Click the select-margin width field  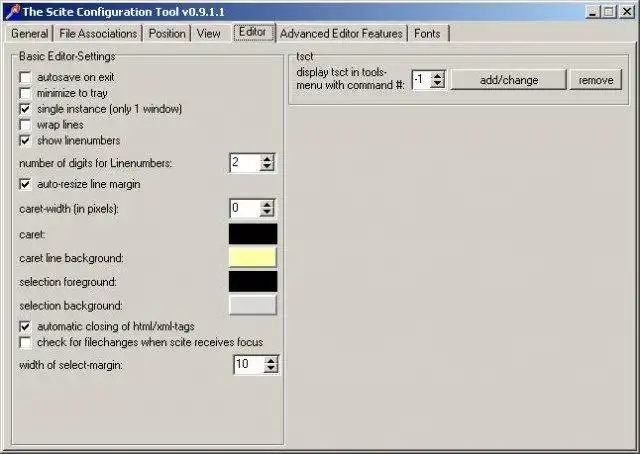pyautogui.click(x=249, y=365)
